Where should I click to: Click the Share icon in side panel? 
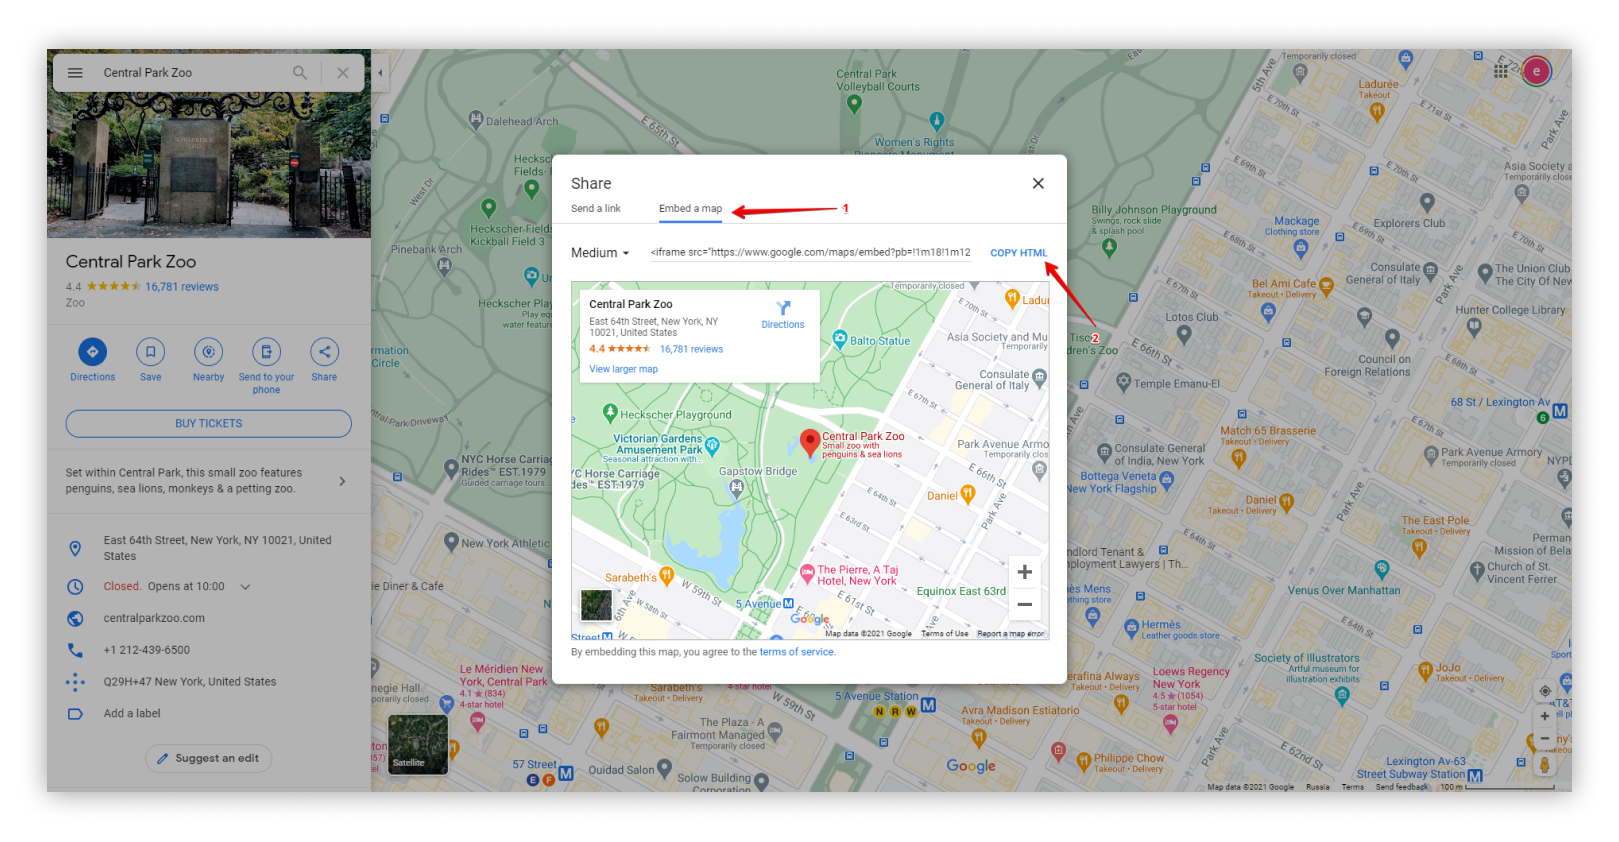[x=324, y=352]
